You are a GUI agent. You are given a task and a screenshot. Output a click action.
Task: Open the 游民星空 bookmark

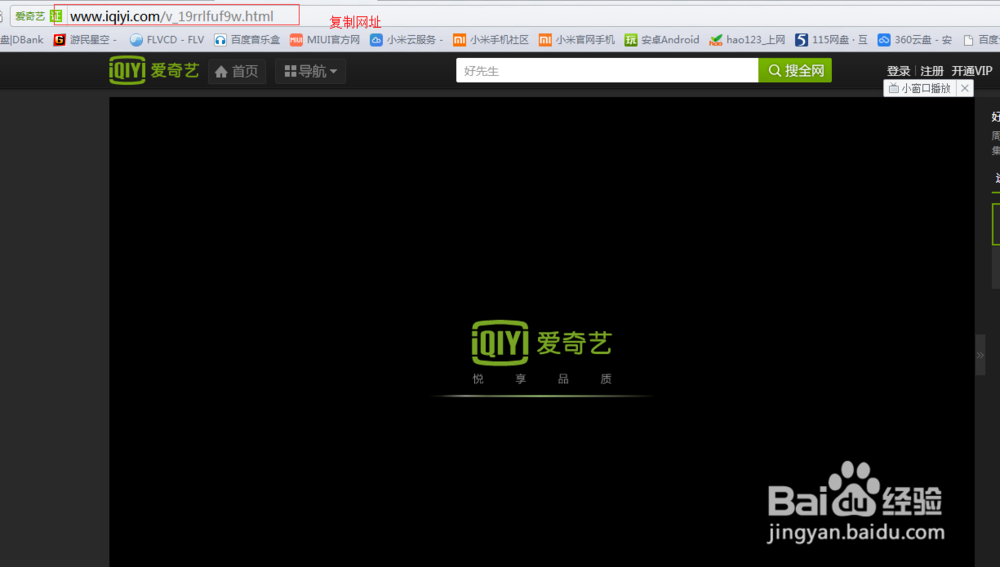pos(85,40)
